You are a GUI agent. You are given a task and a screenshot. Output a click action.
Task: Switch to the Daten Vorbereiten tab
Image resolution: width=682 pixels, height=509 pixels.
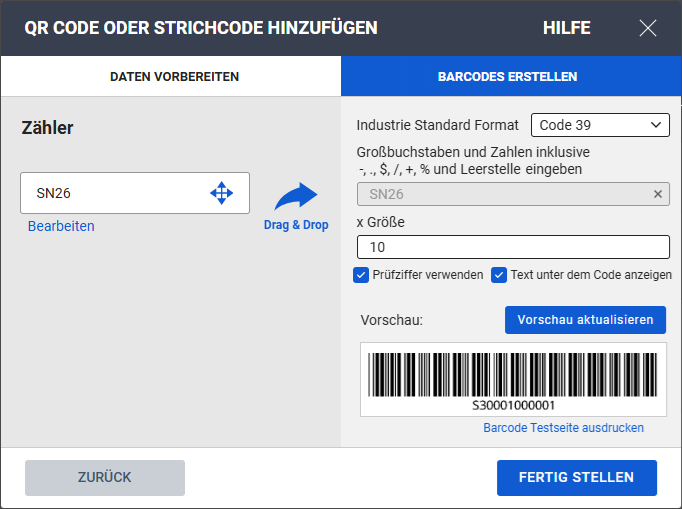[171, 76]
